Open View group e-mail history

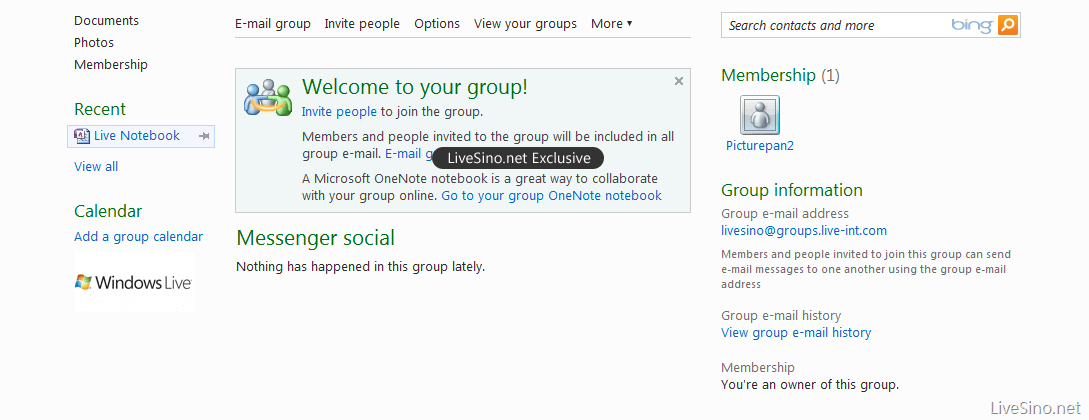click(x=796, y=333)
